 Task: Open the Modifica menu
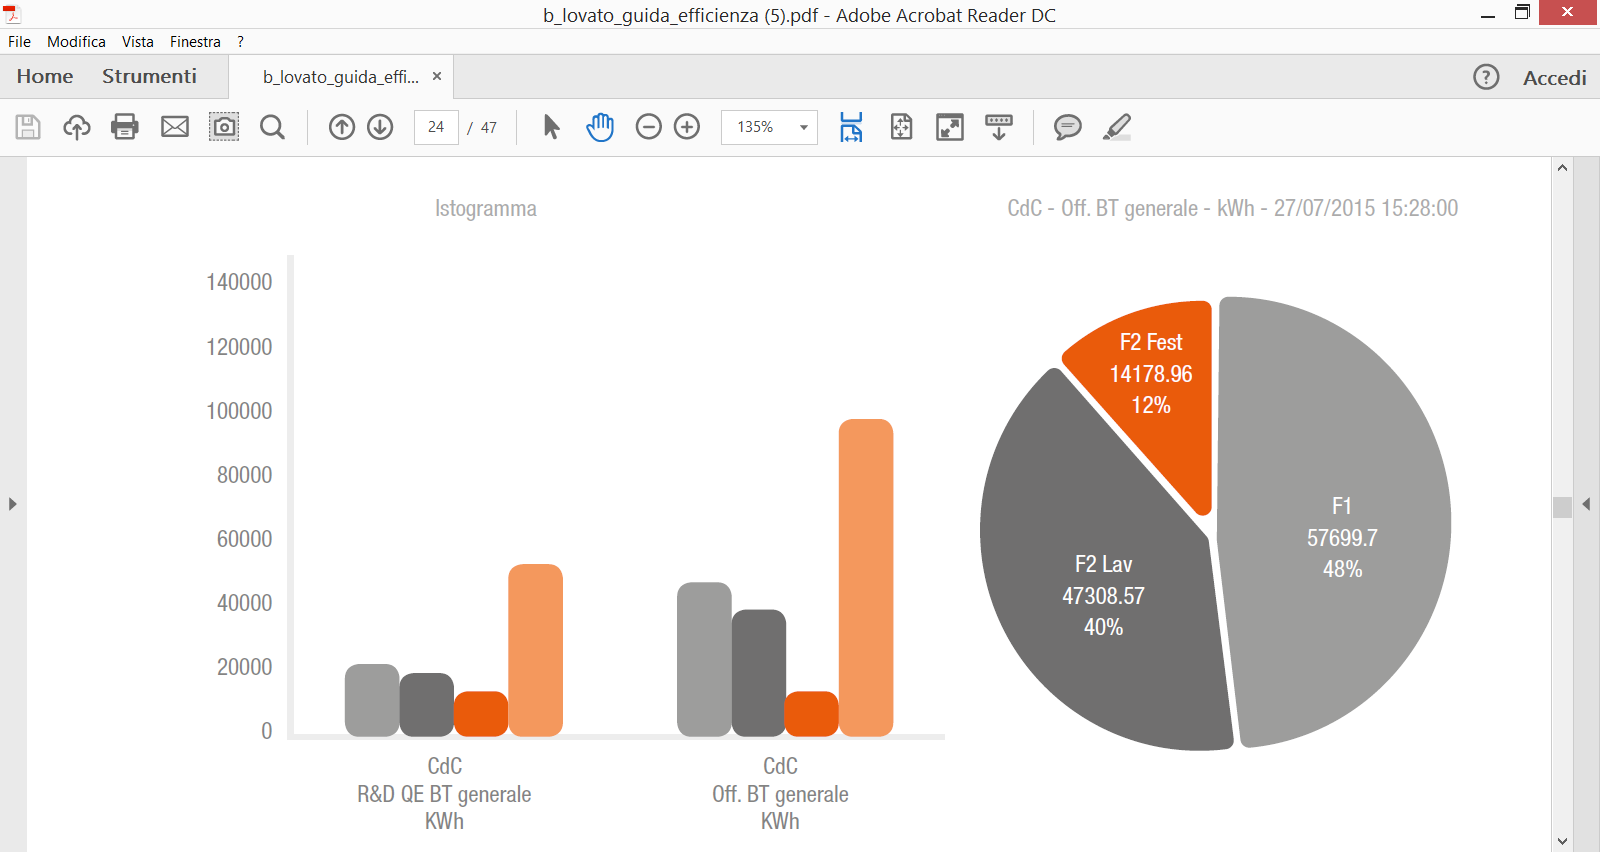point(76,42)
